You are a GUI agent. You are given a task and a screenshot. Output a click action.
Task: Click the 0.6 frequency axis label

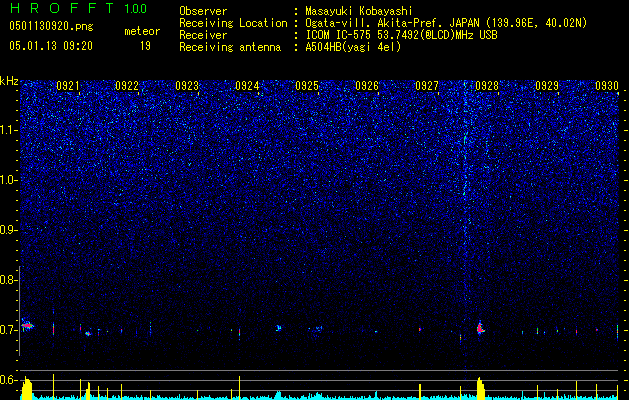pyautogui.click(x=9, y=380)
